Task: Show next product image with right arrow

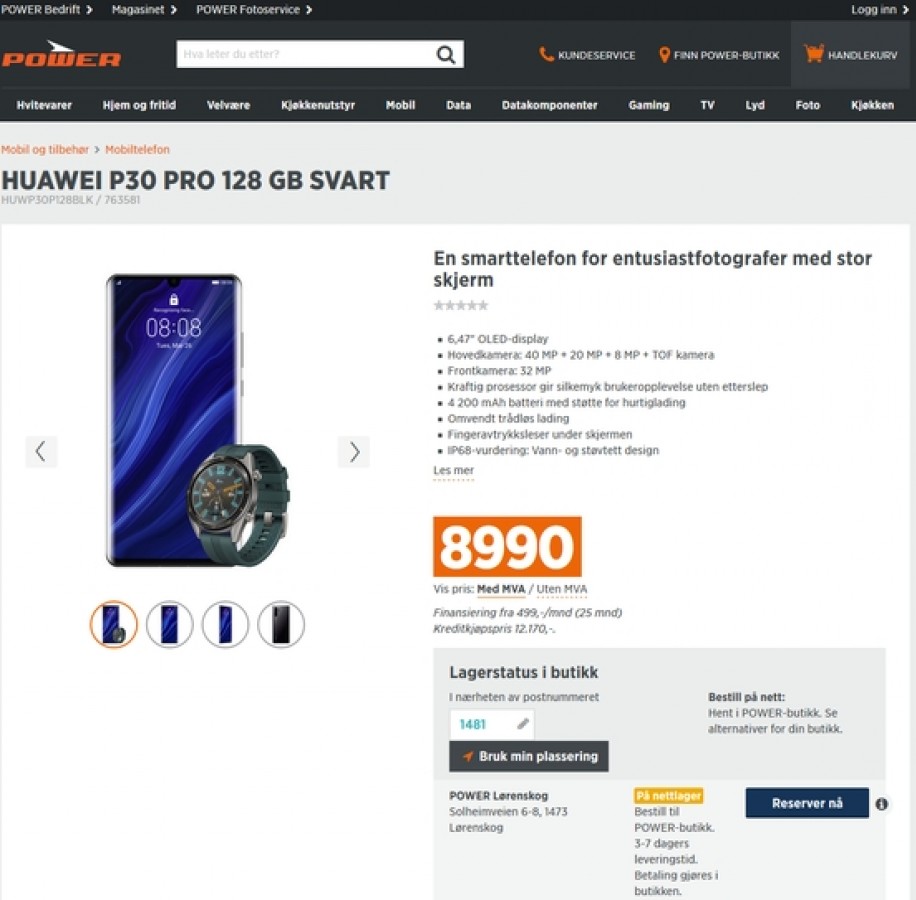Action: 353,451
